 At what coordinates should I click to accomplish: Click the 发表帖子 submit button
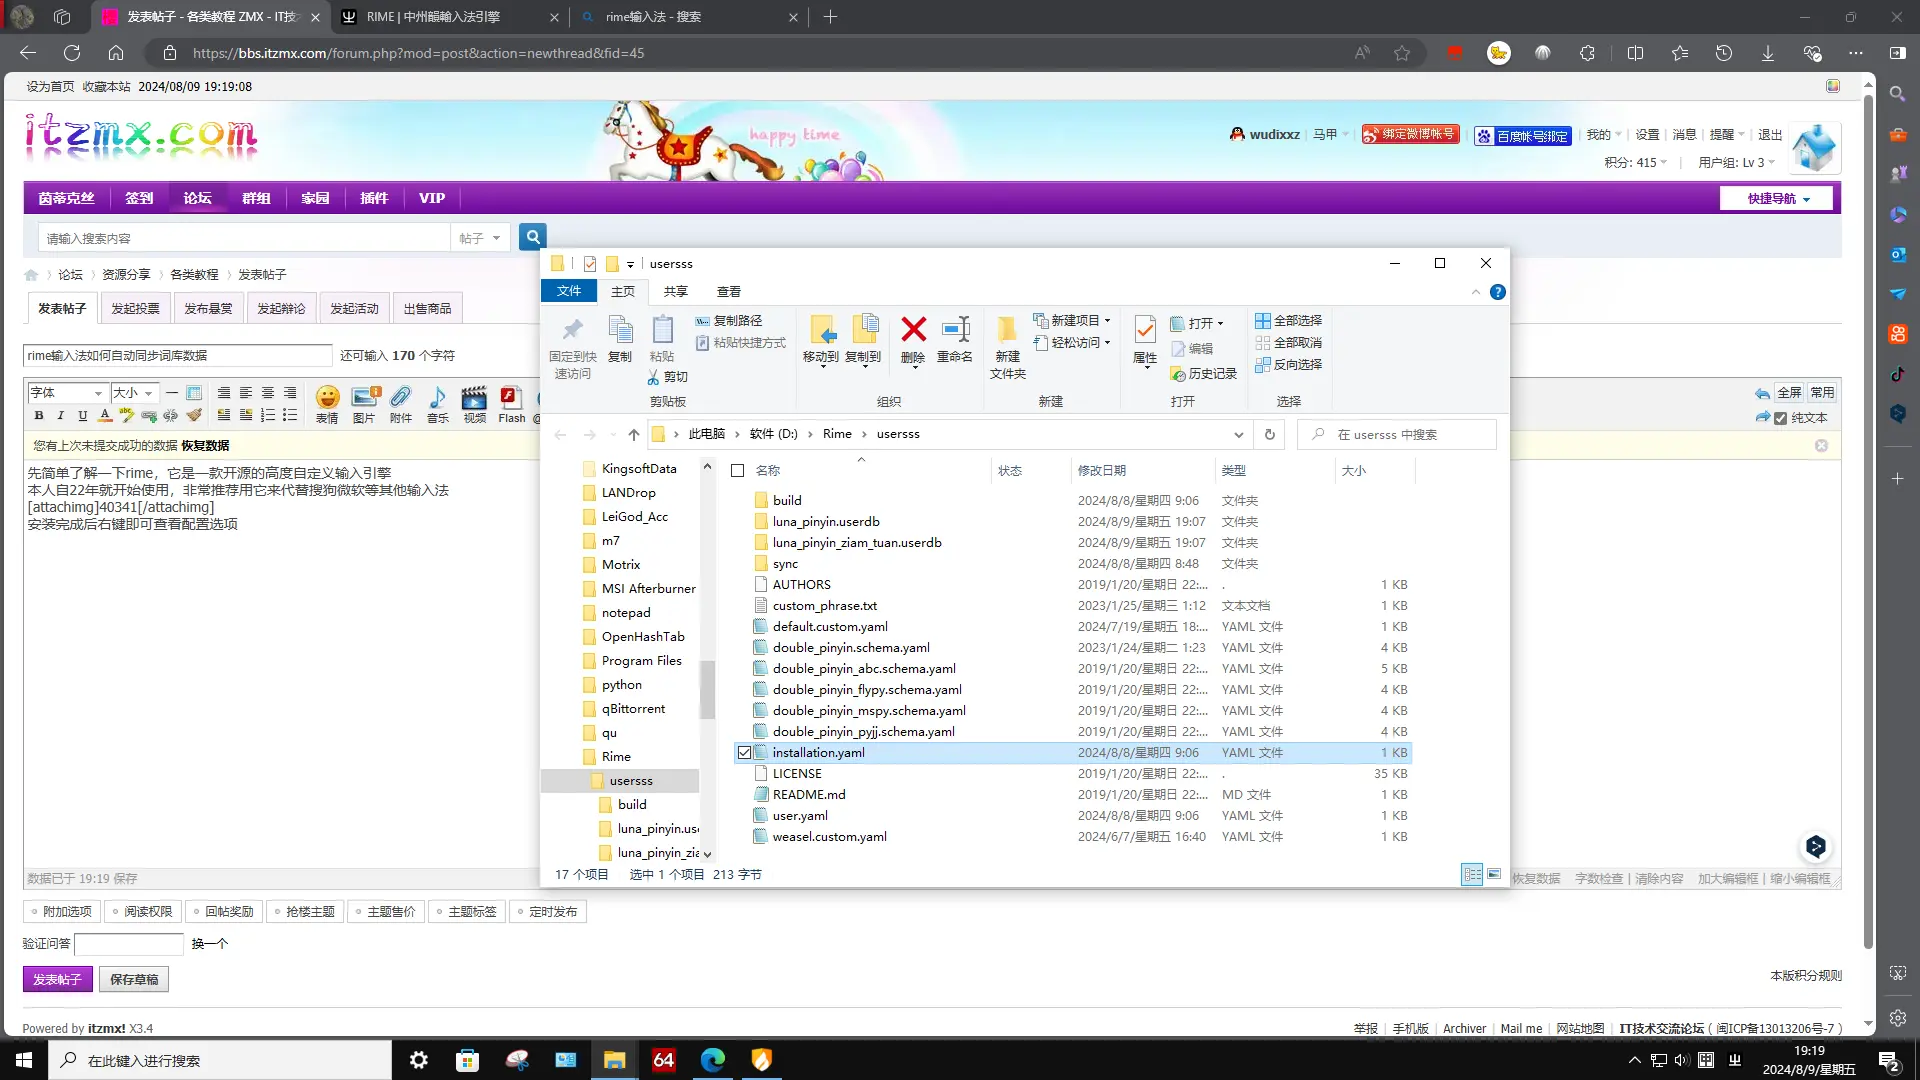click(57, 980)
